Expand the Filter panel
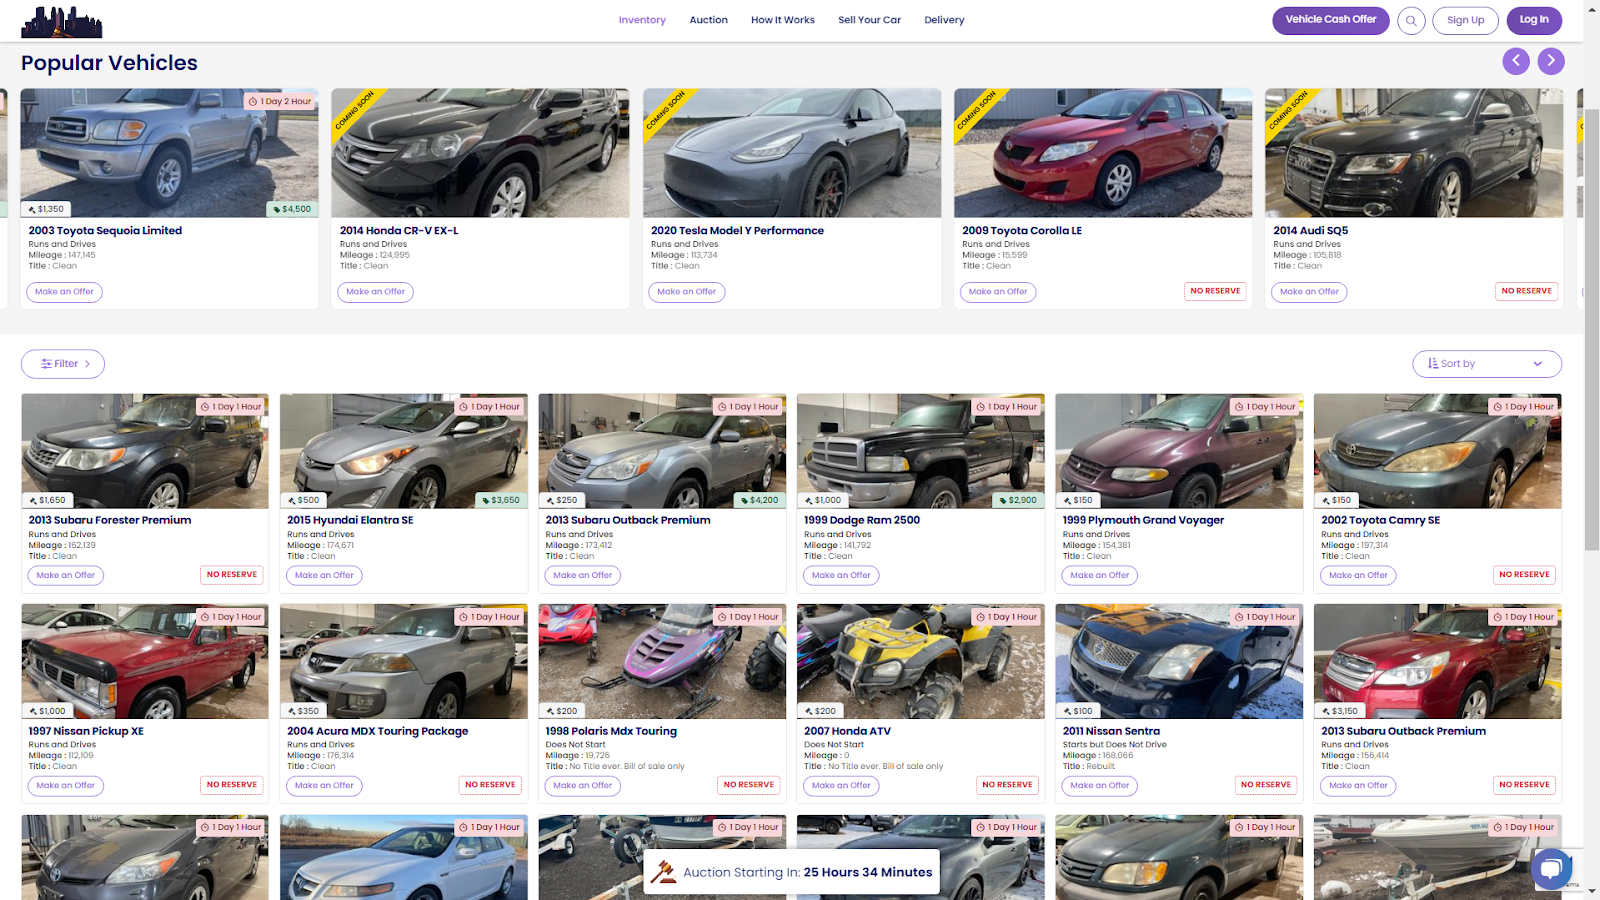1600x900 pixels. tap(63, 364)
